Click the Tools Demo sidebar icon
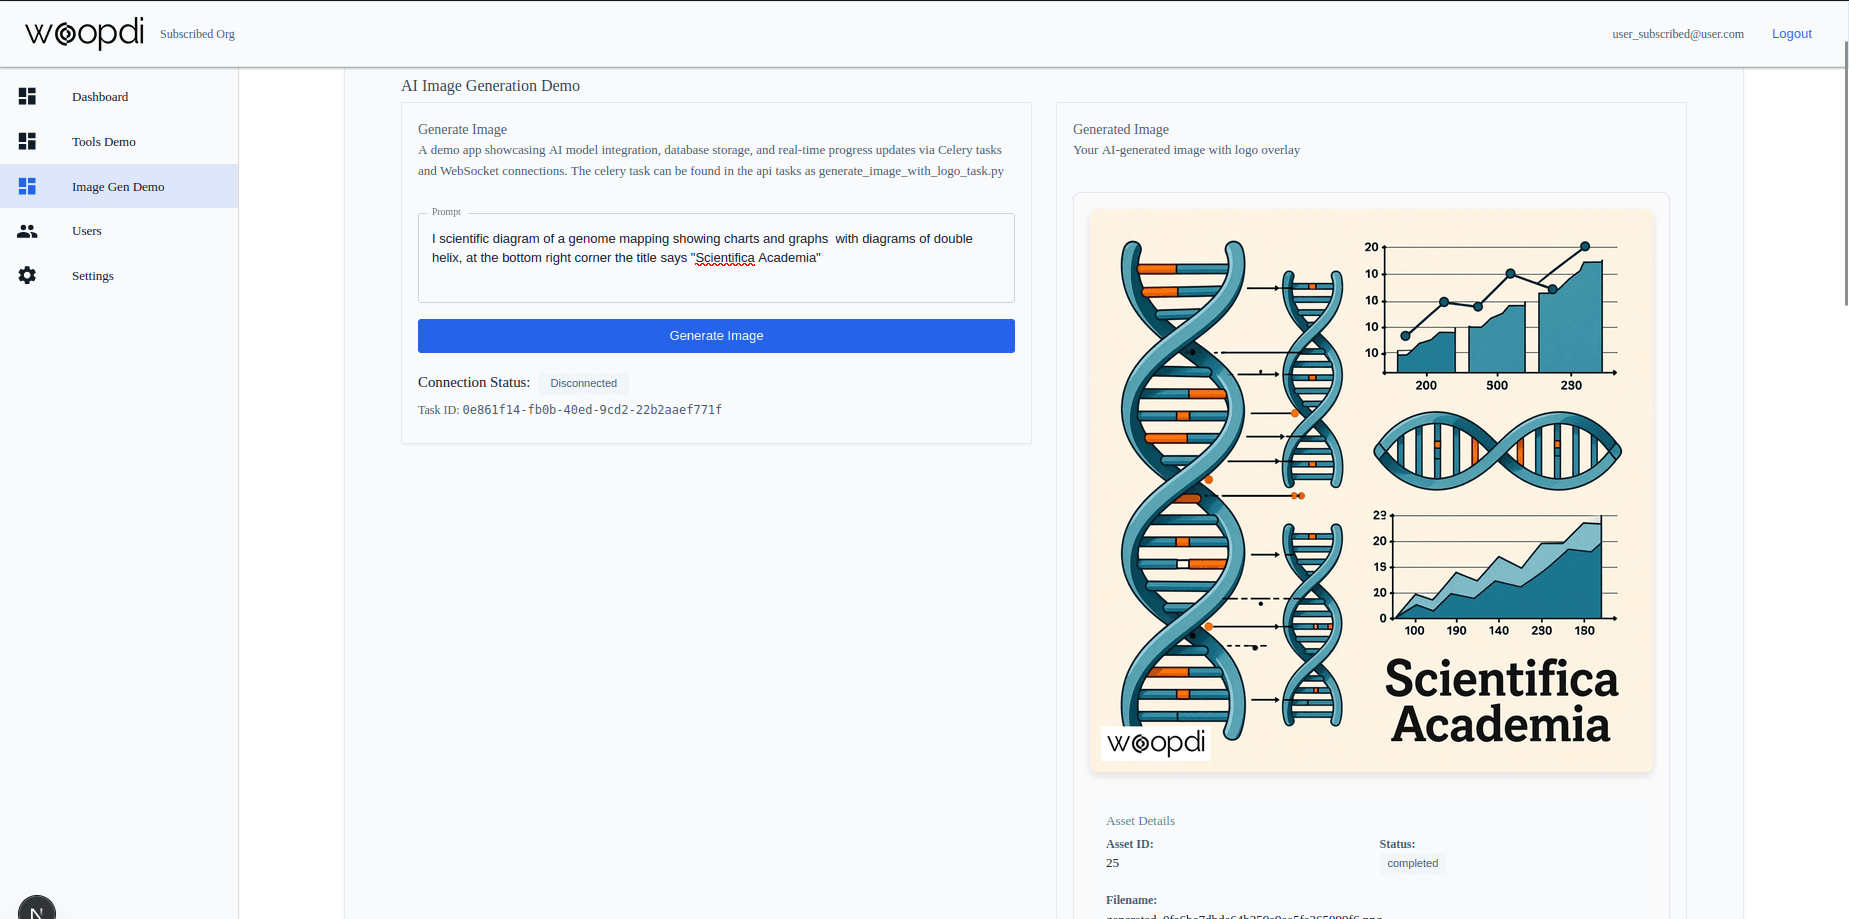 27,141
